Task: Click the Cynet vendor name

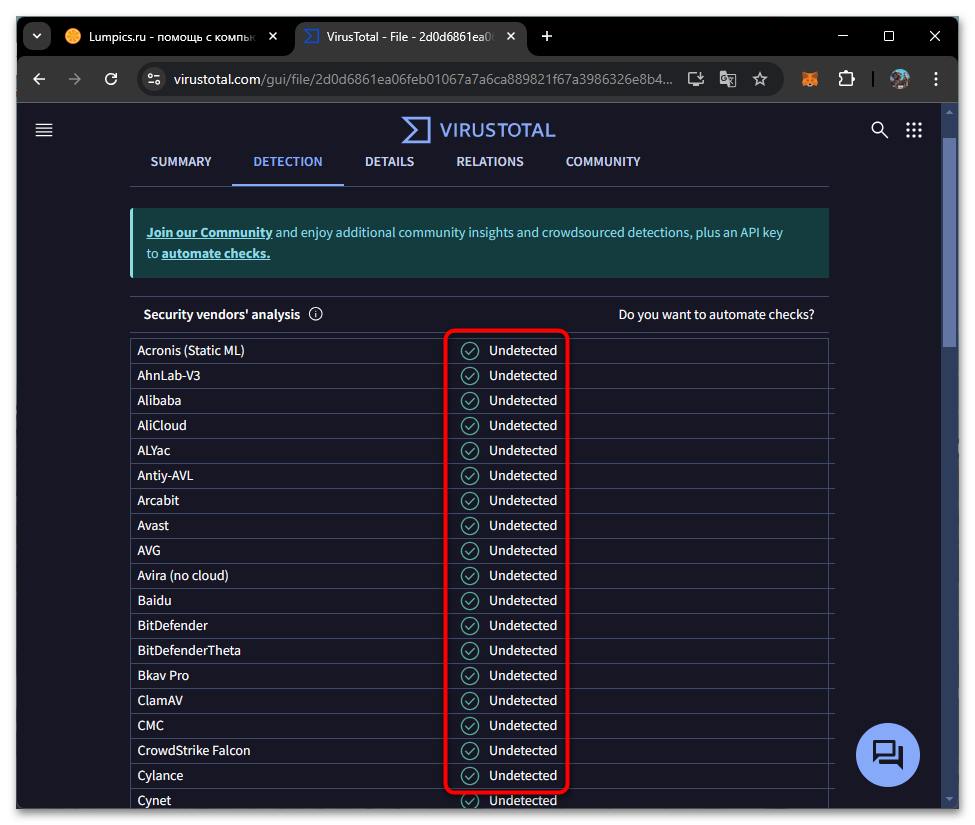Action: click(x=154, y=800)
